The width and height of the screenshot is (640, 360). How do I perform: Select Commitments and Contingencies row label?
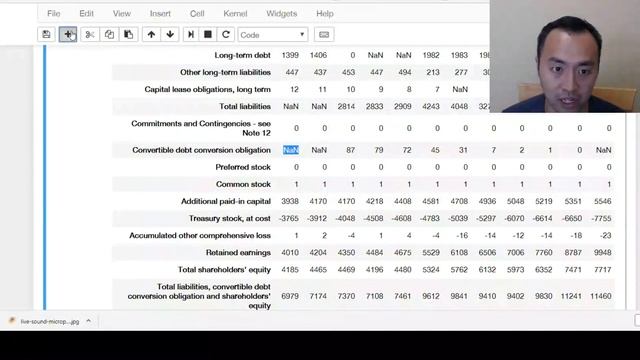(201, 128)
